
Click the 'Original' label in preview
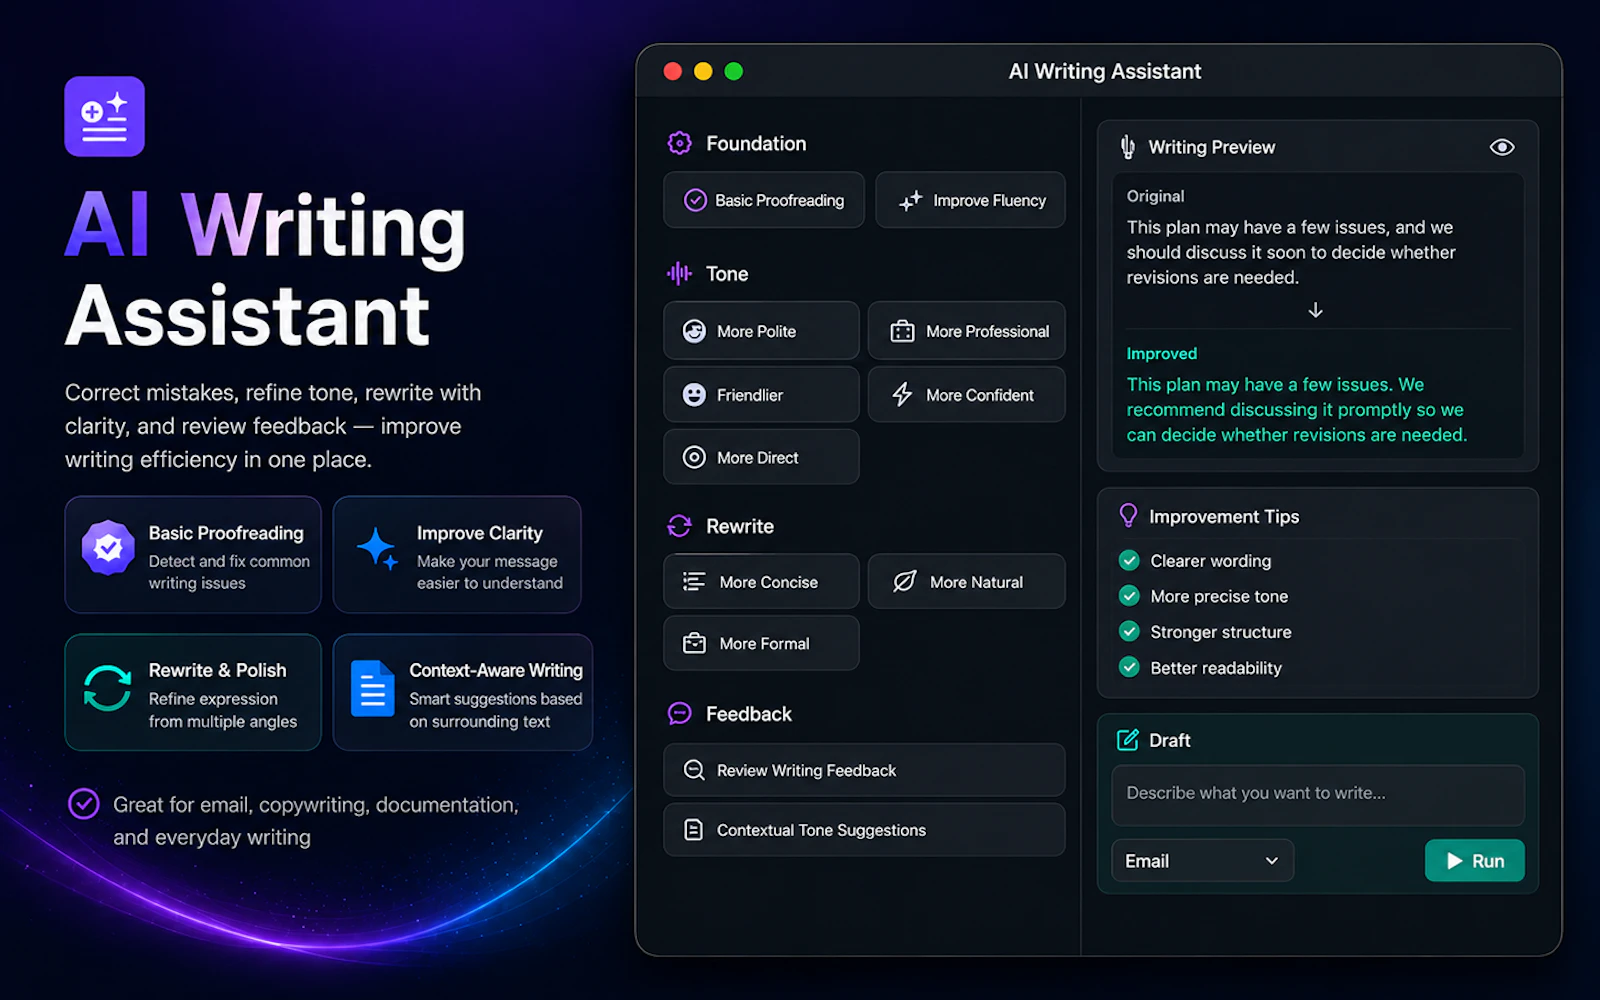pos(1155,196)
